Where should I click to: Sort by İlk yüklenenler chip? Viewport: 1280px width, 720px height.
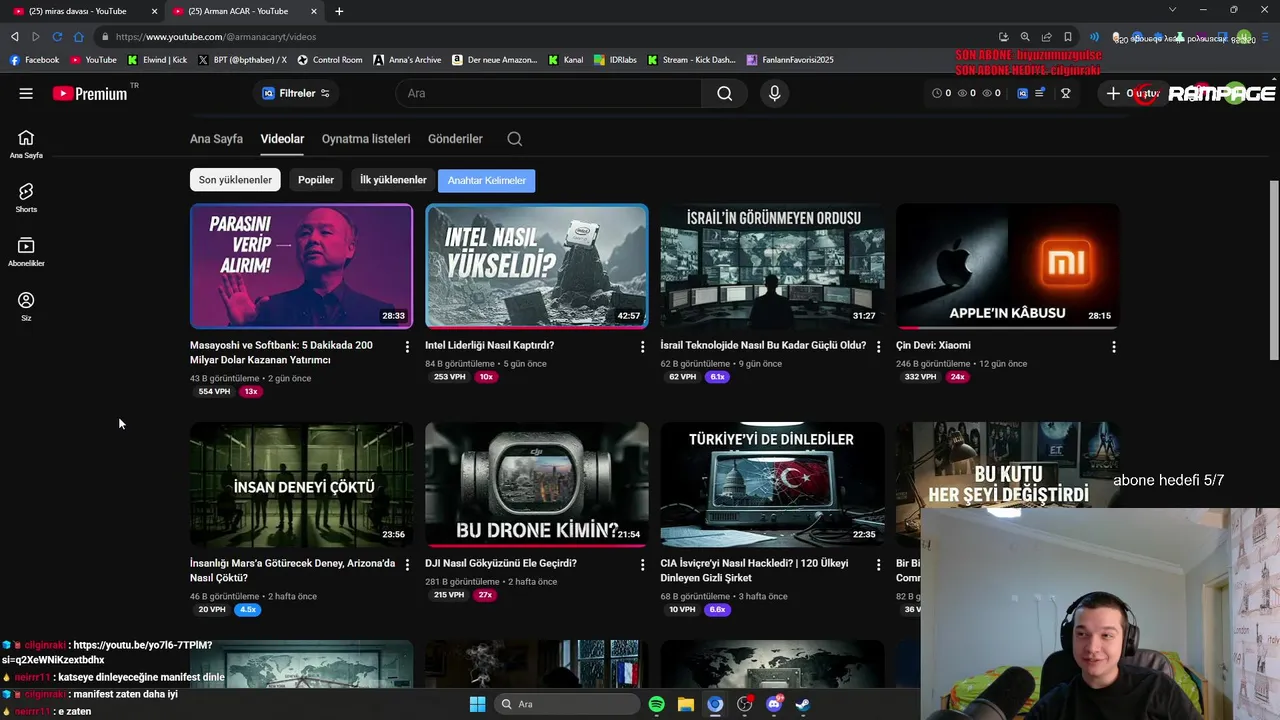pyautogui.click(x=393, y=180)
